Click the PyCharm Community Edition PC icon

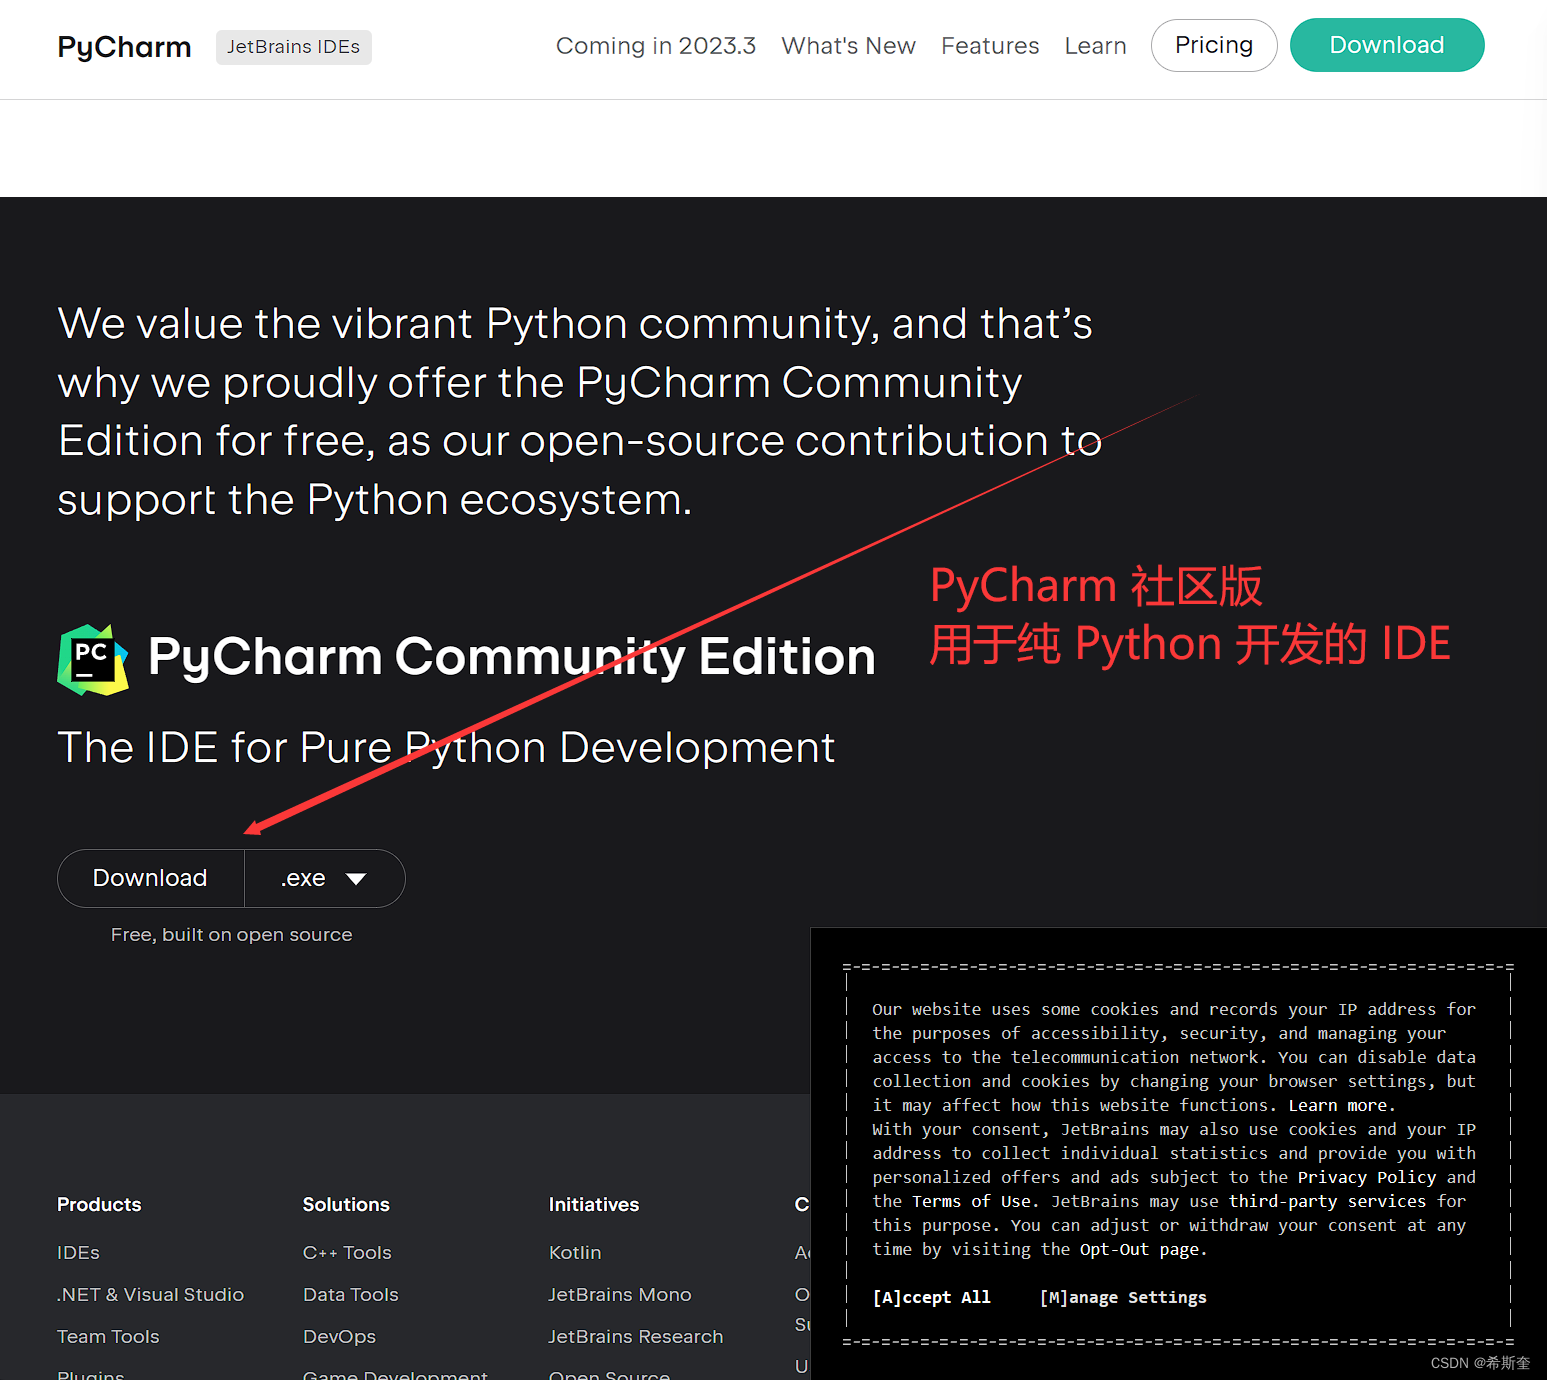click(x=93, y=659)
